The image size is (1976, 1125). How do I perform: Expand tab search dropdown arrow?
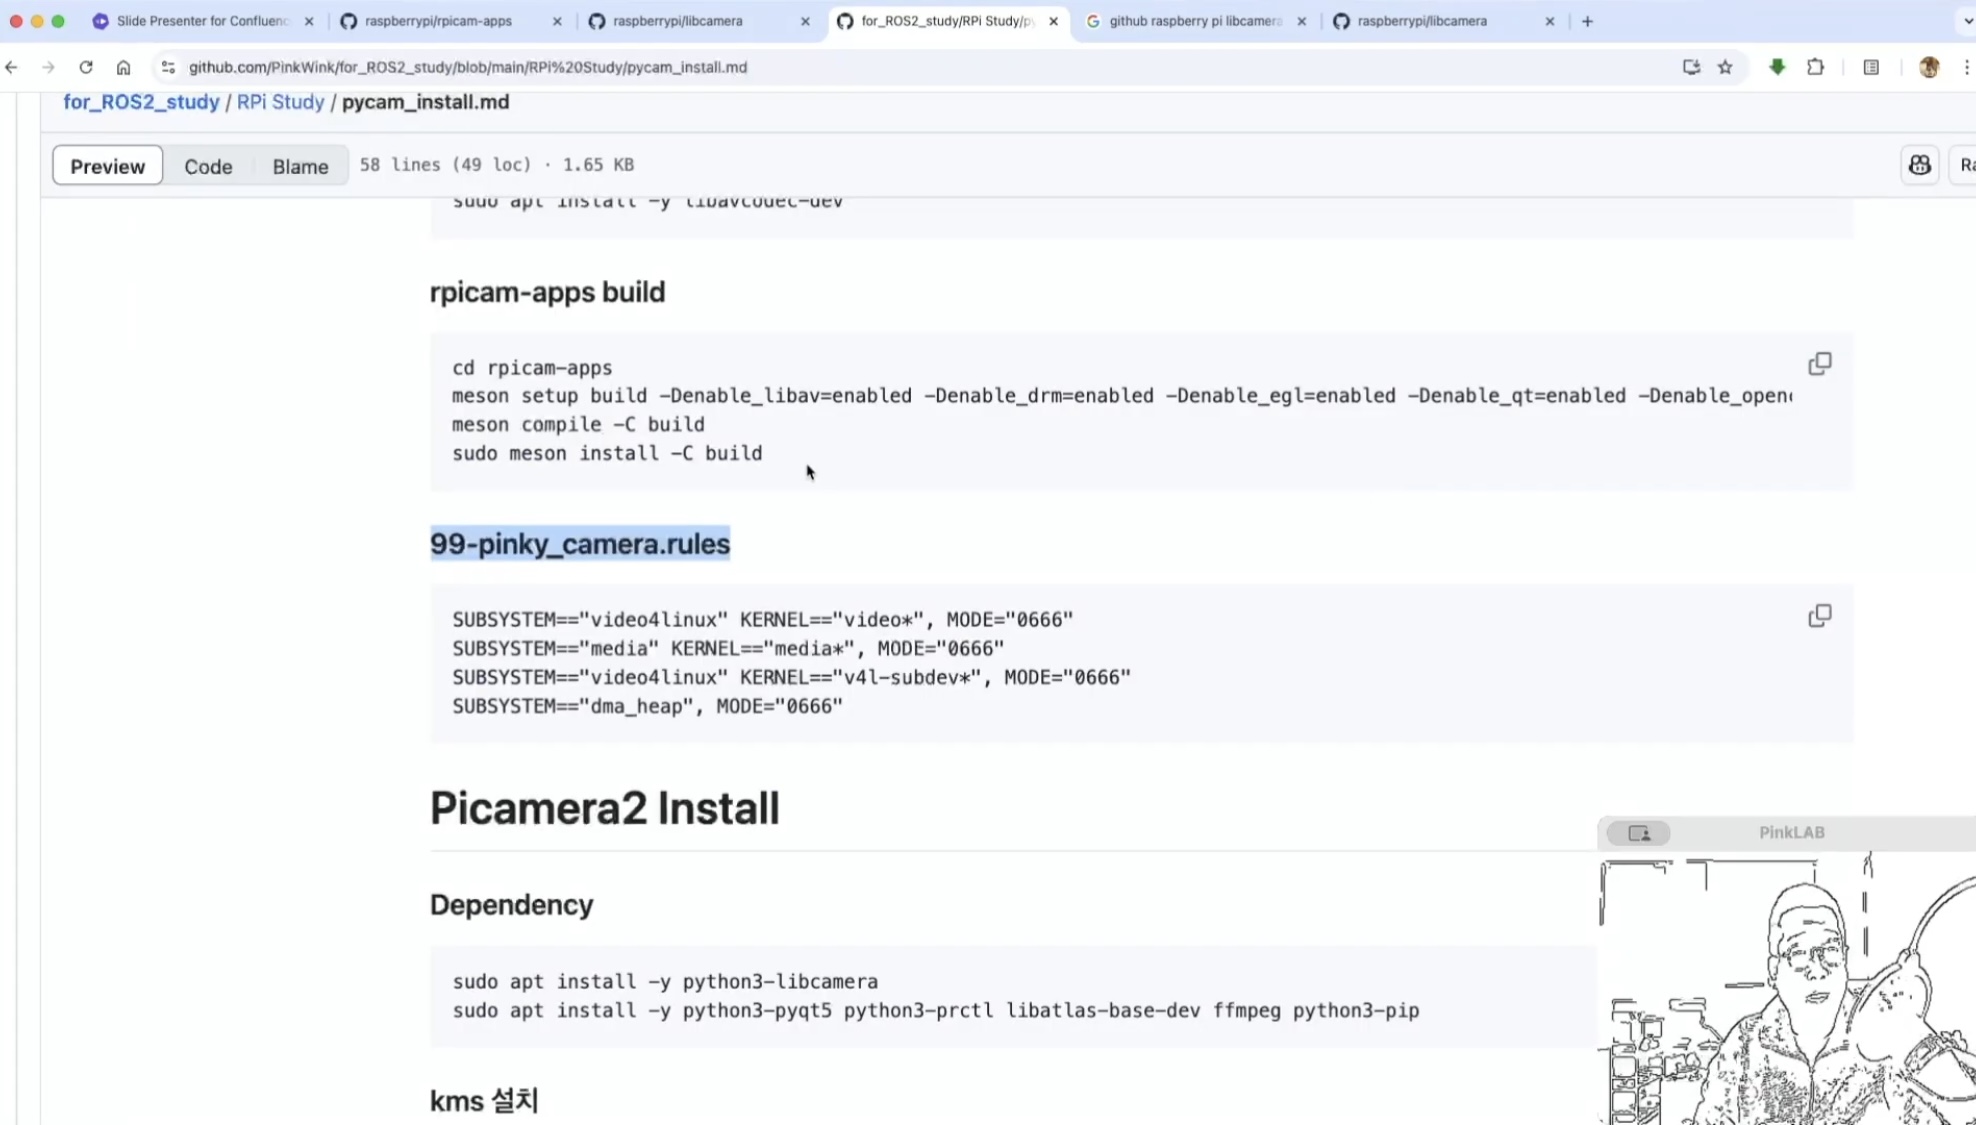(1967, 21)
